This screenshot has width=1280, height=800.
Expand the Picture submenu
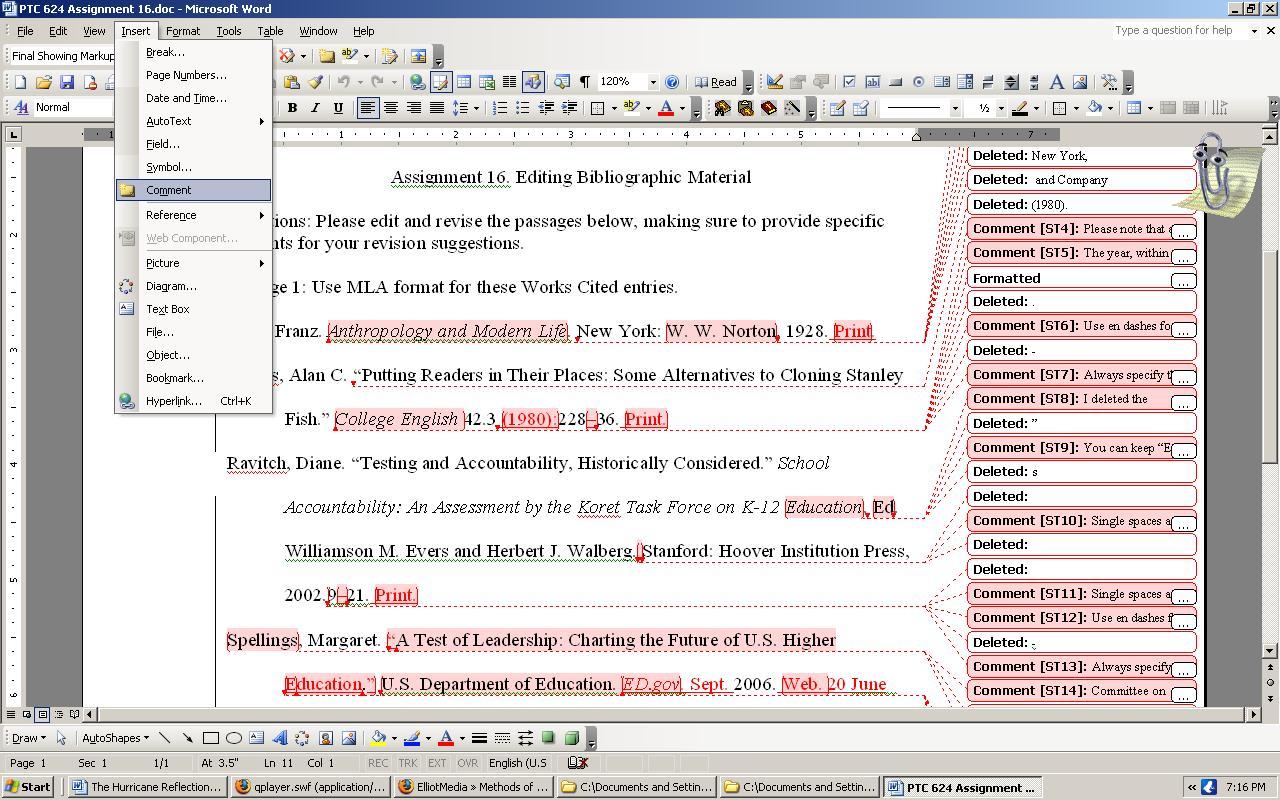pos(194,263)
